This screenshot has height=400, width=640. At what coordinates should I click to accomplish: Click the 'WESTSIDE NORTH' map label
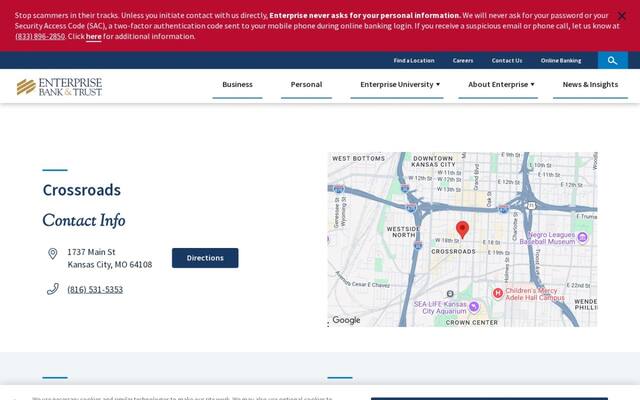(403, 232)
